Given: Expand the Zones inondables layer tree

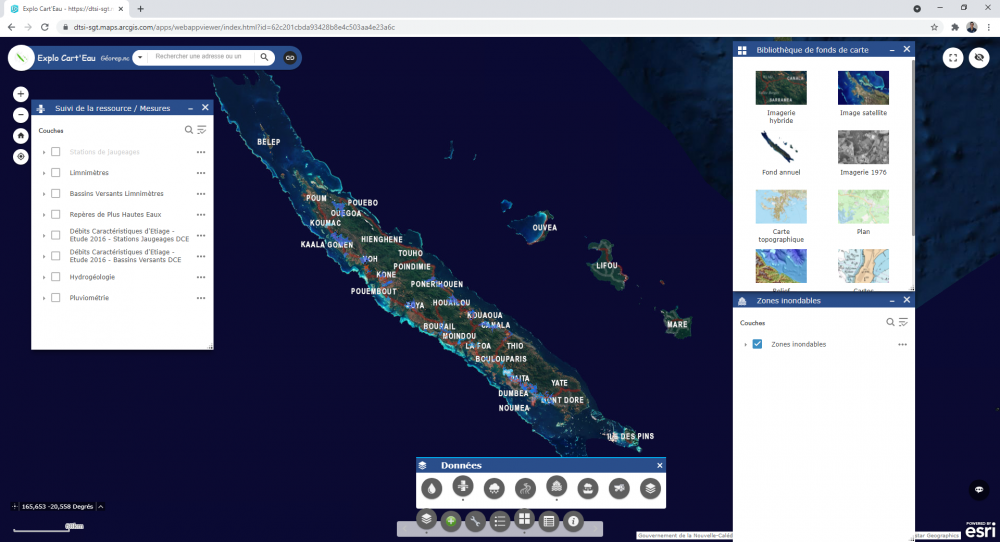Looking at the screenshot, I should [x=746, y=345].
